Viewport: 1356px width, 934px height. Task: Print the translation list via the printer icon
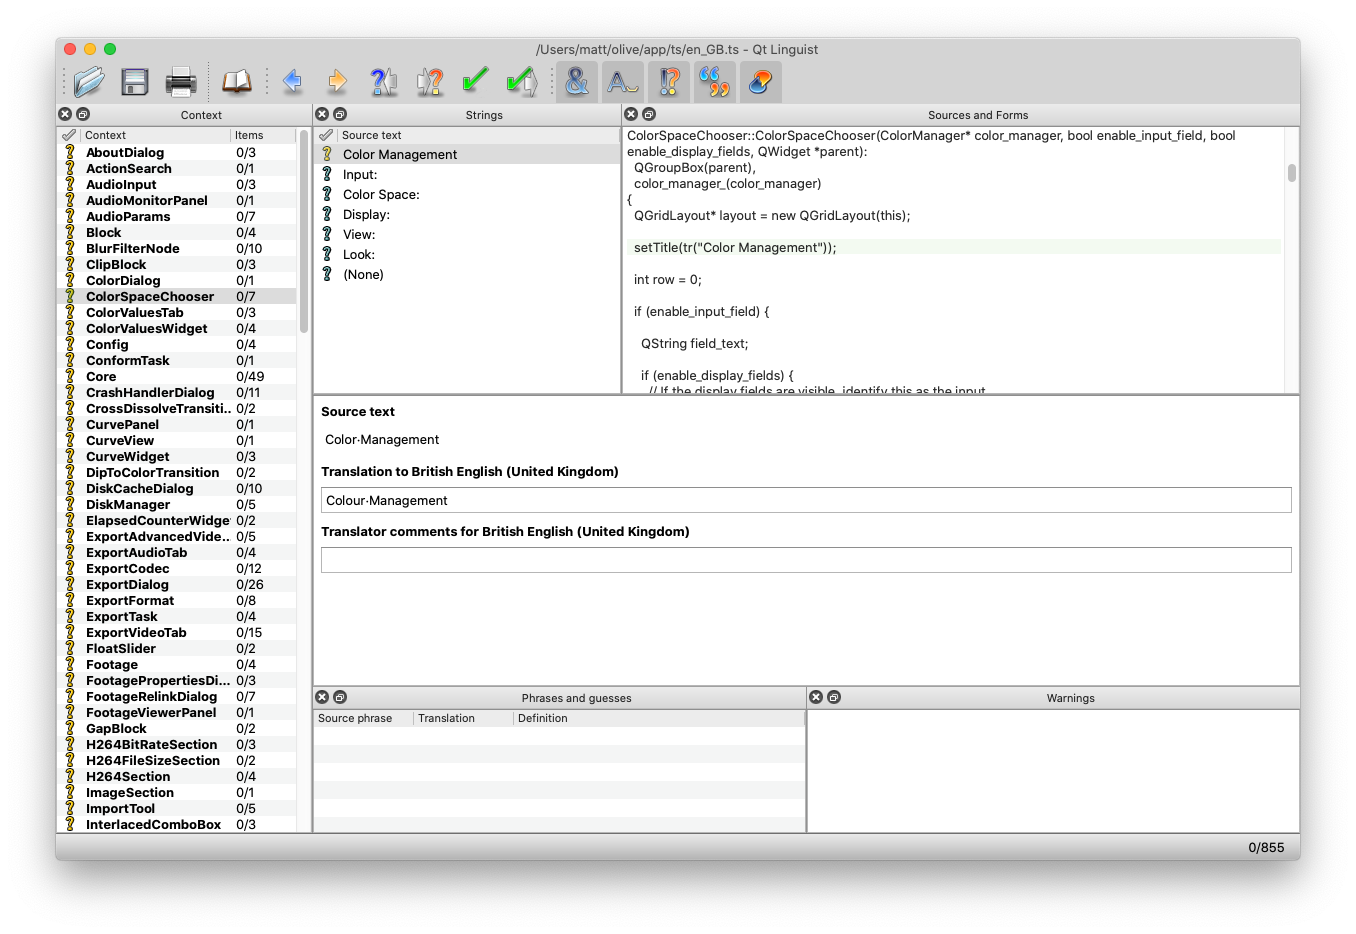[181, 81]
